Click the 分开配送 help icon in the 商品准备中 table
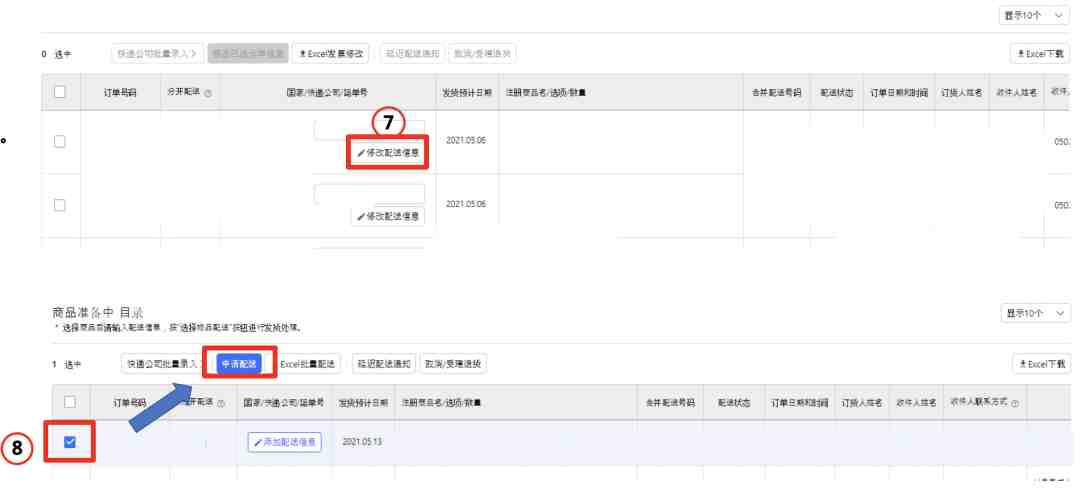The width and height of the screenshot is (1080, 492). (221, 404)
